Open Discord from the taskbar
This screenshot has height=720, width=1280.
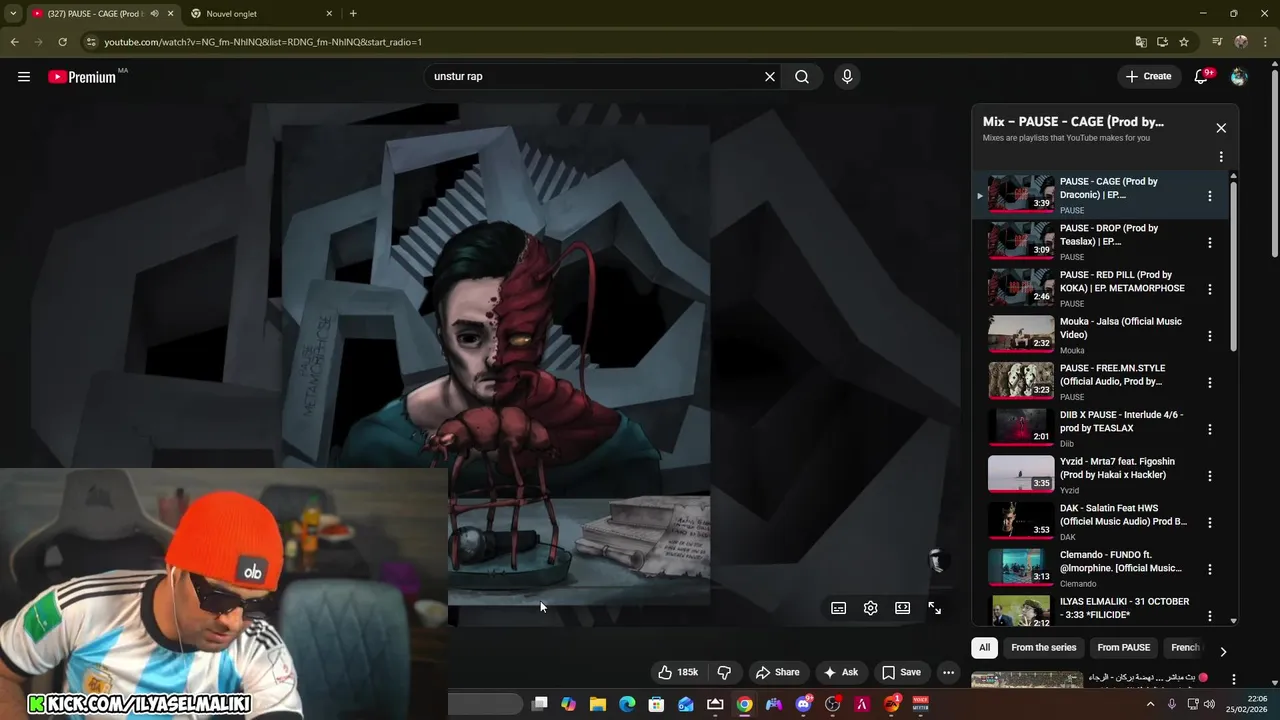point(803,704)
